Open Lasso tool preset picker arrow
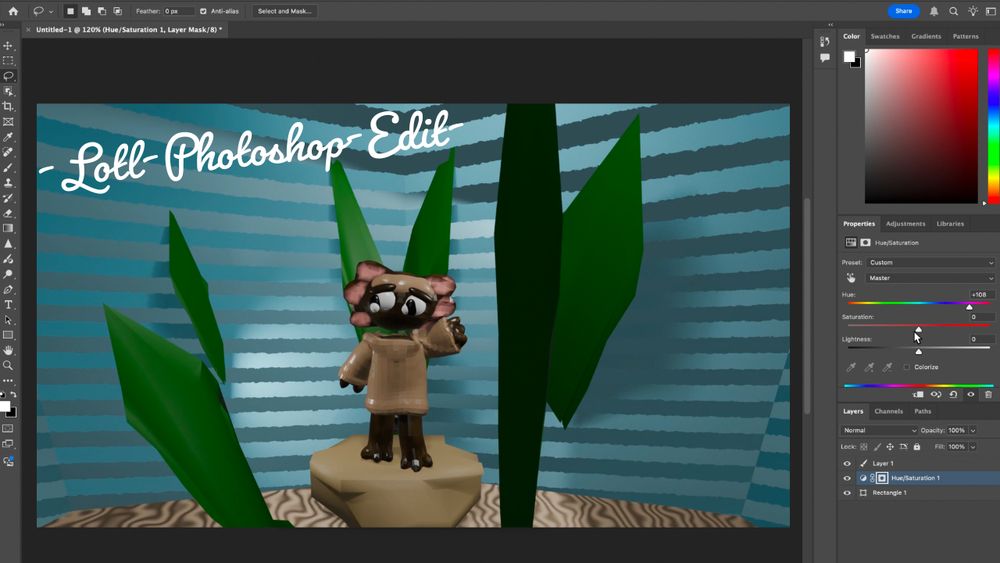Image resolution: width=1000 pixels, height=563 pixels. pos(51,11)
